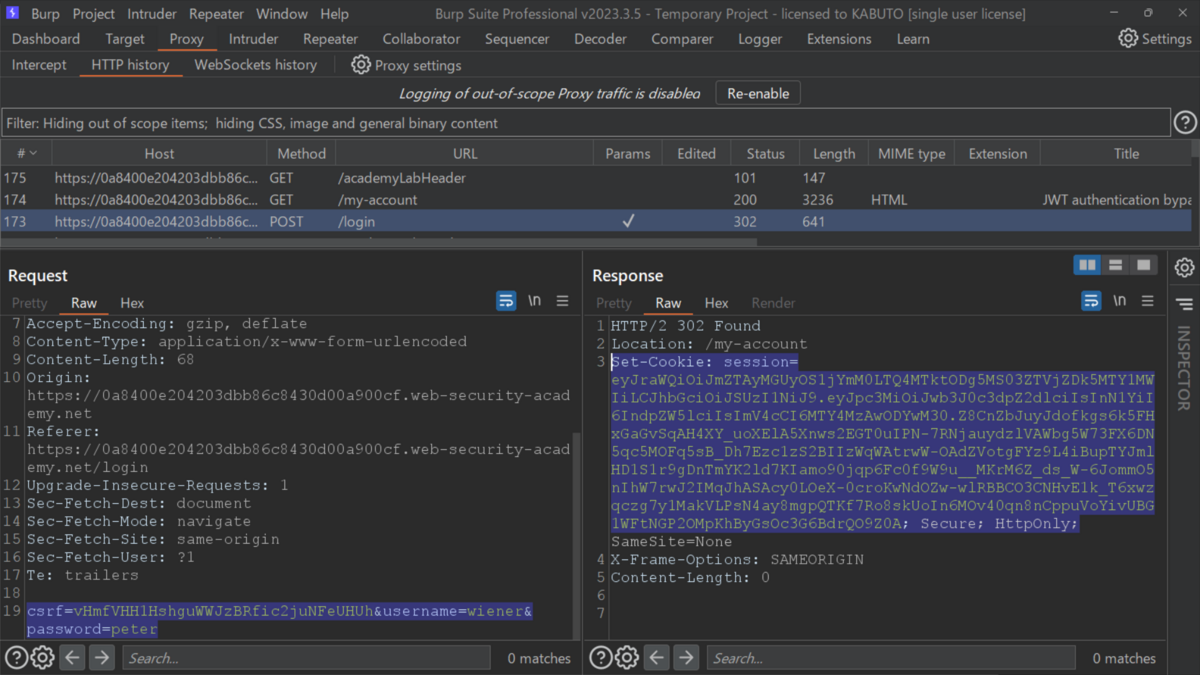
Task: Switch to combined tab layout view
Action: click(x=1143, y=265)
